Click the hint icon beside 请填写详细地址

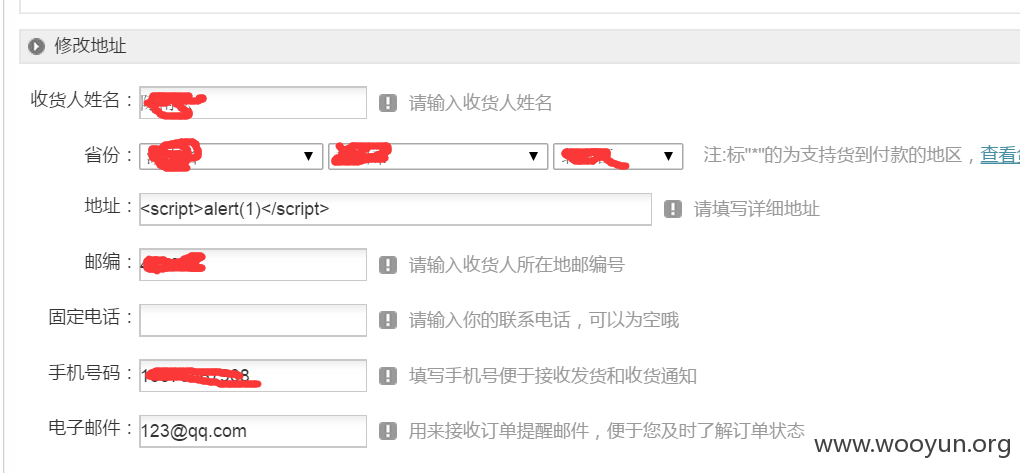click(673, 209)
